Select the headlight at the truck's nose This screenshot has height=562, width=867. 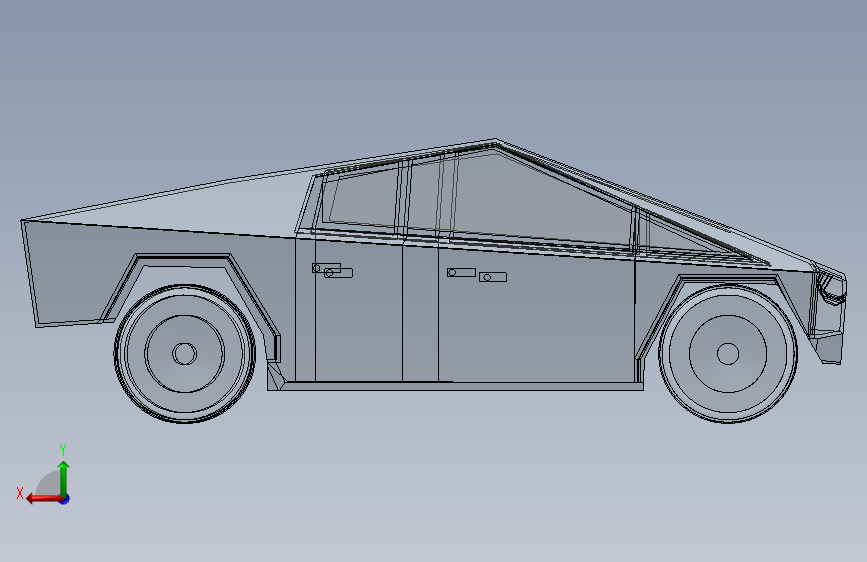point(832,289)
